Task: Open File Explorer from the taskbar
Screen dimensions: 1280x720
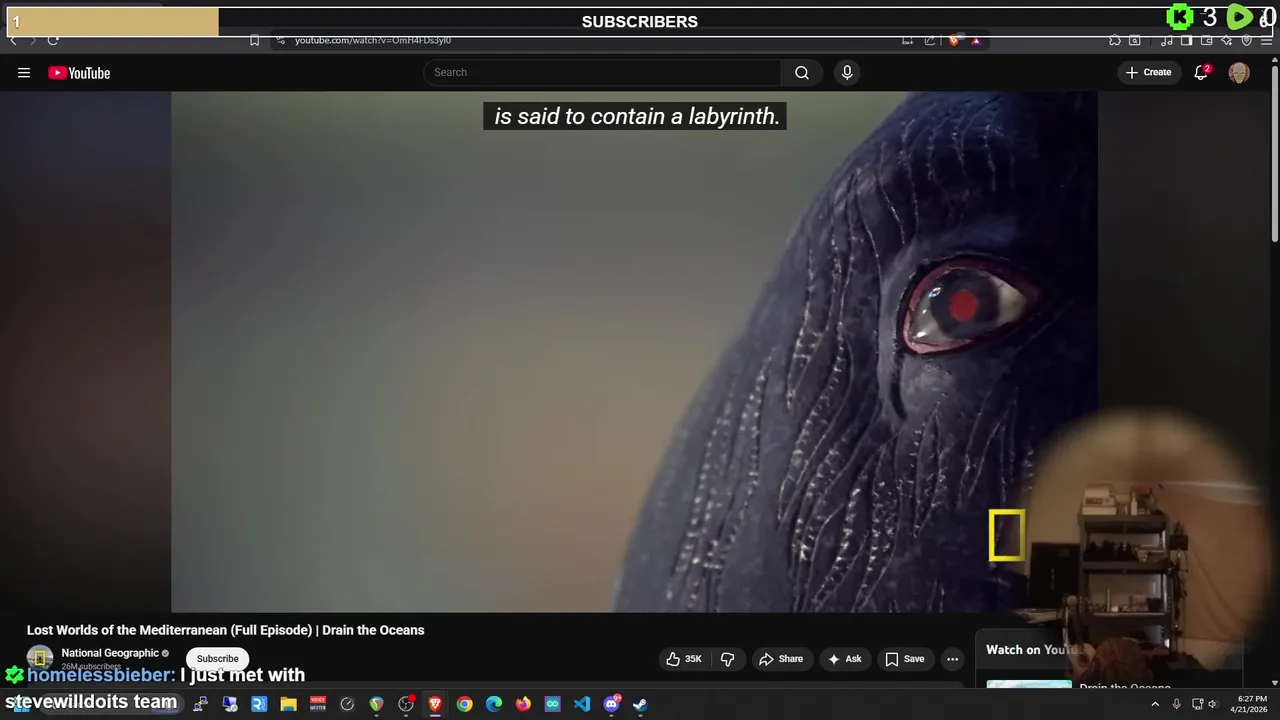Action: [x=288, y=704]
